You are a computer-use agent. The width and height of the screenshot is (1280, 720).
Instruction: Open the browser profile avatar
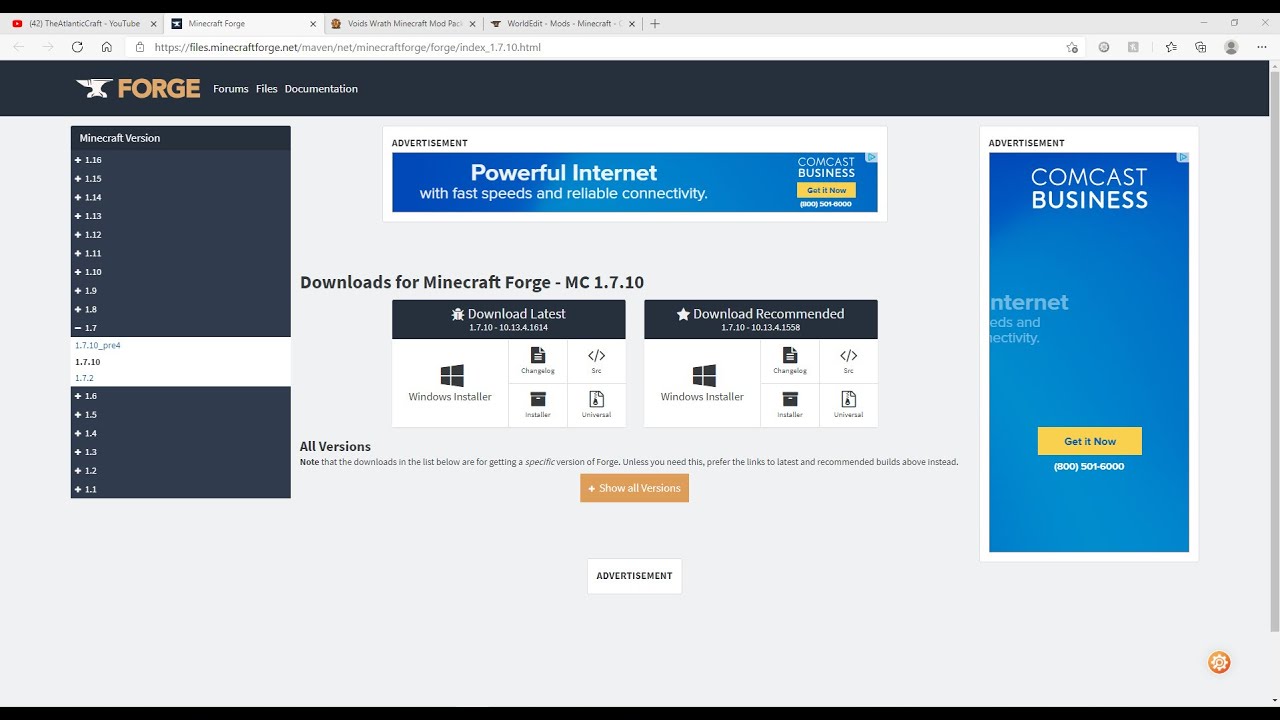click(1231, 47)
